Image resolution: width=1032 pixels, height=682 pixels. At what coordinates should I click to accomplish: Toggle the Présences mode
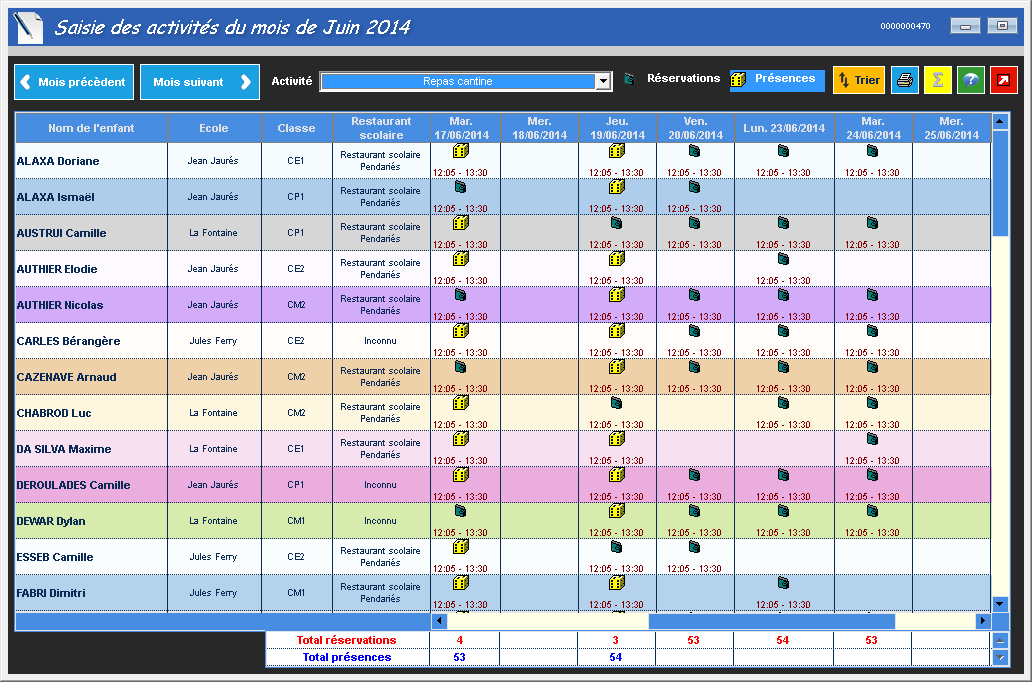[777, 80]
